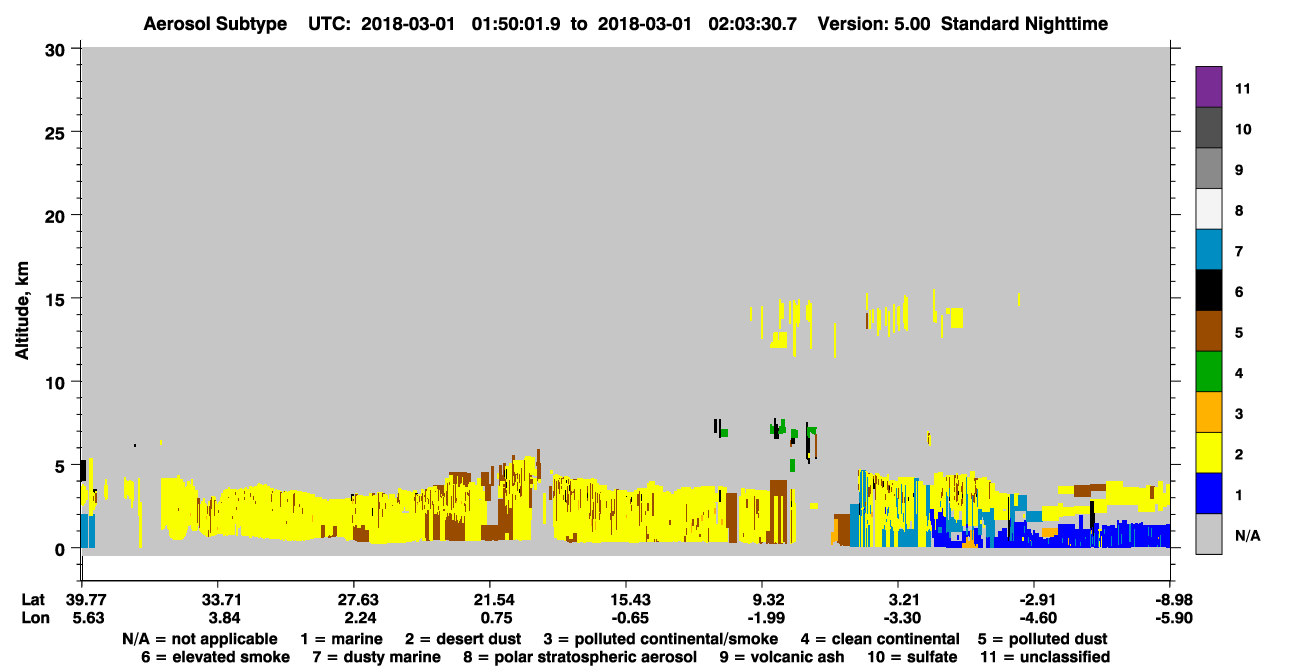The width and height of the screenshot is (1300, 667).
Task: Click the 20 altitude tick label
Action: coord(57,215)
